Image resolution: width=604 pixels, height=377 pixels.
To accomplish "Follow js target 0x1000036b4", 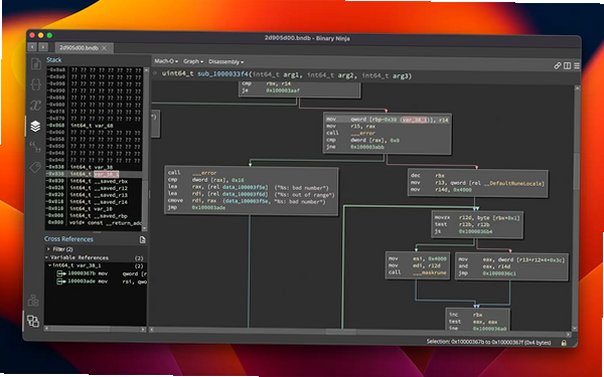I will (x=475, y=231).
